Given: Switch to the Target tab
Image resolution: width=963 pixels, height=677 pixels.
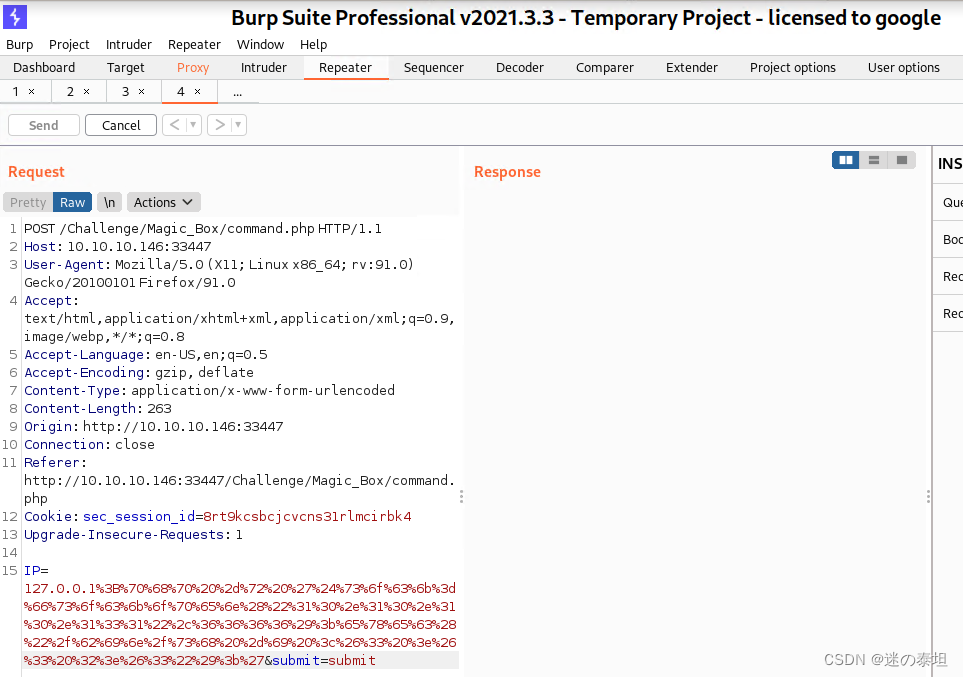Looking at the screenshot, I should tap(125, 68).
